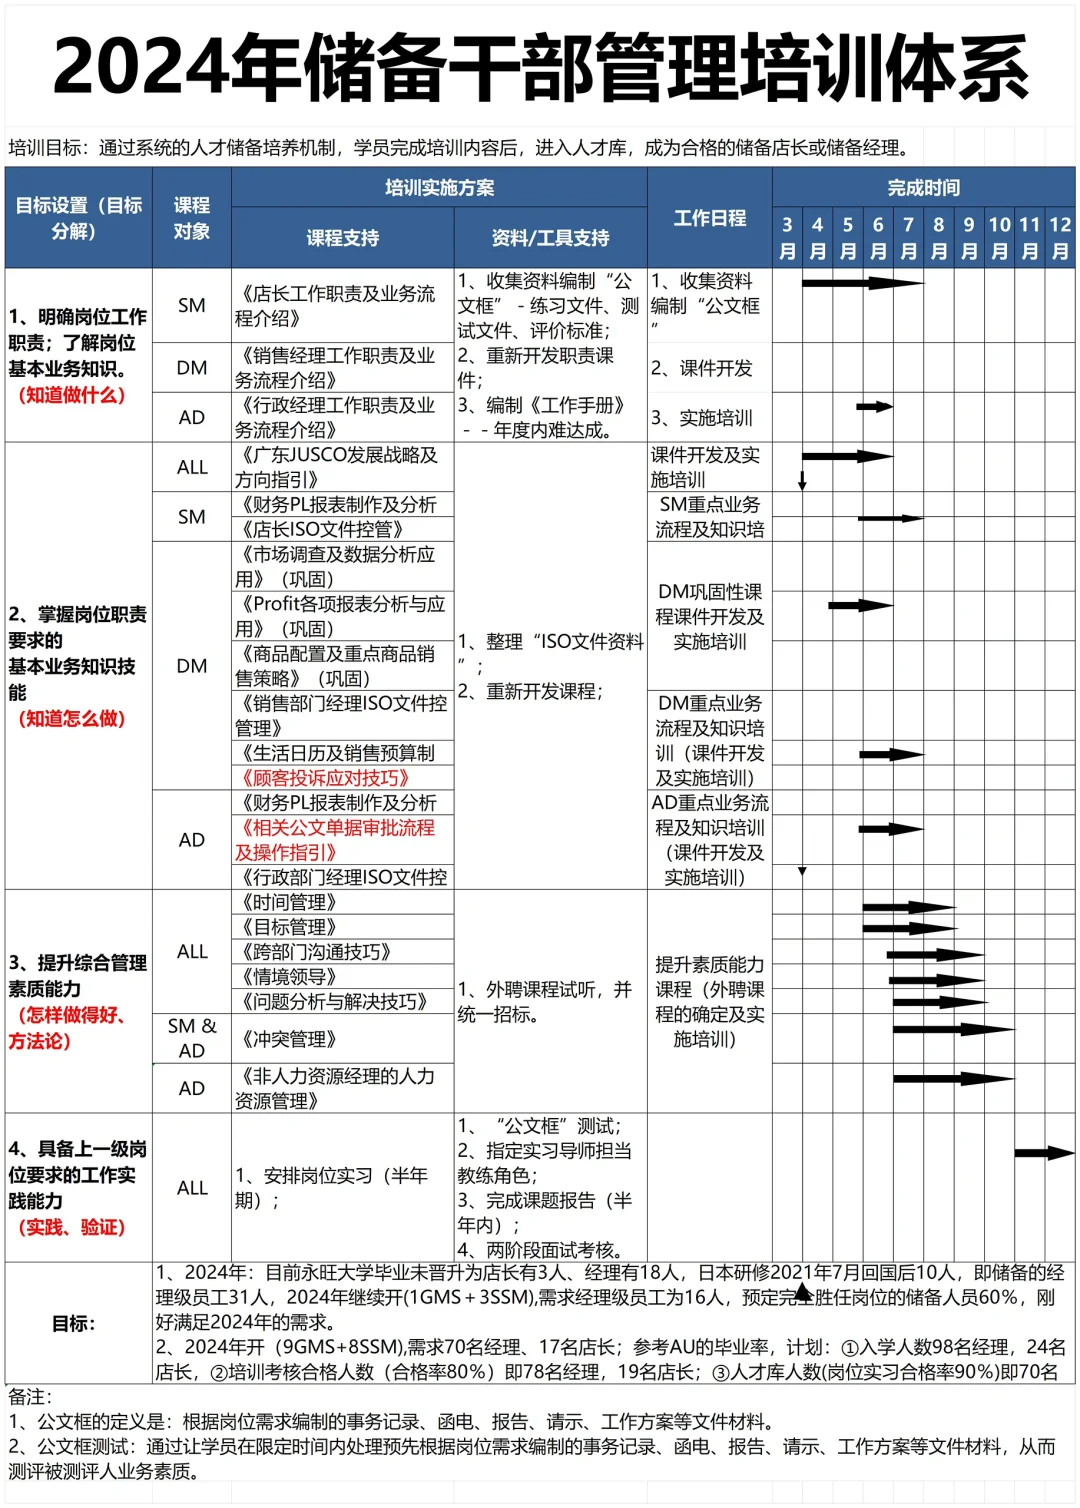The height and width of the screenshot is (1508, 1080).
Task: Select course 《情境领导》
Action: [343, 977]
